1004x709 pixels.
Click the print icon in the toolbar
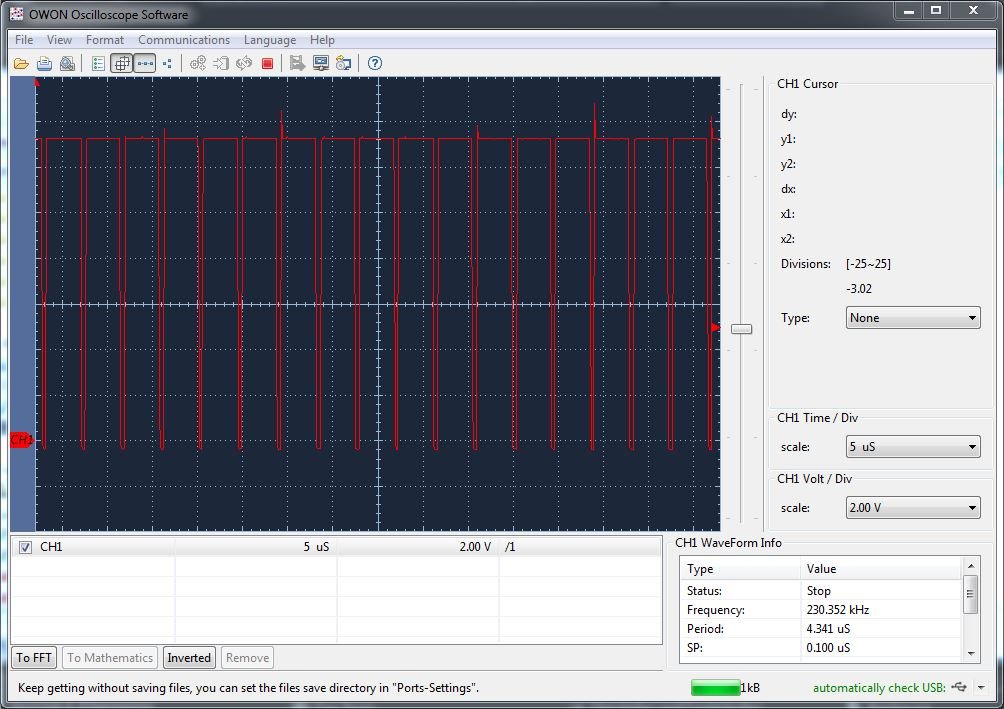pos(44,63)
